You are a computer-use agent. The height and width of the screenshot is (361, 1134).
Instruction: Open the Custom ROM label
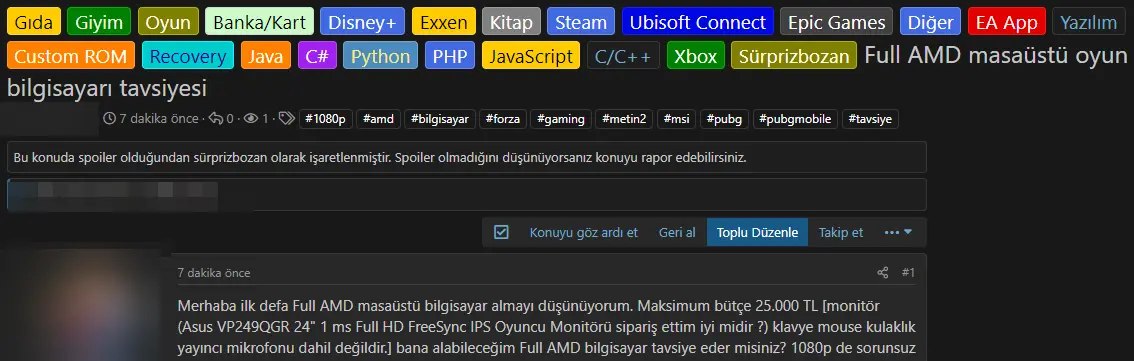coord(71,56)
